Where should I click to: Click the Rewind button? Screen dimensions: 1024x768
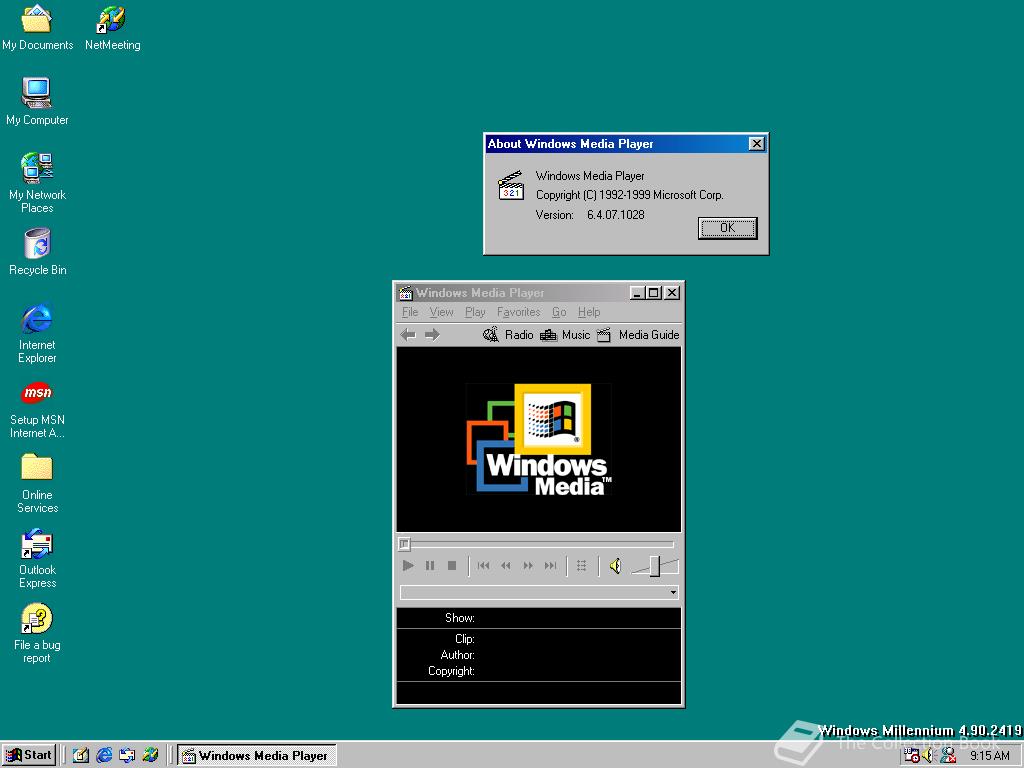pyautogui.click(x=505, y=566)
